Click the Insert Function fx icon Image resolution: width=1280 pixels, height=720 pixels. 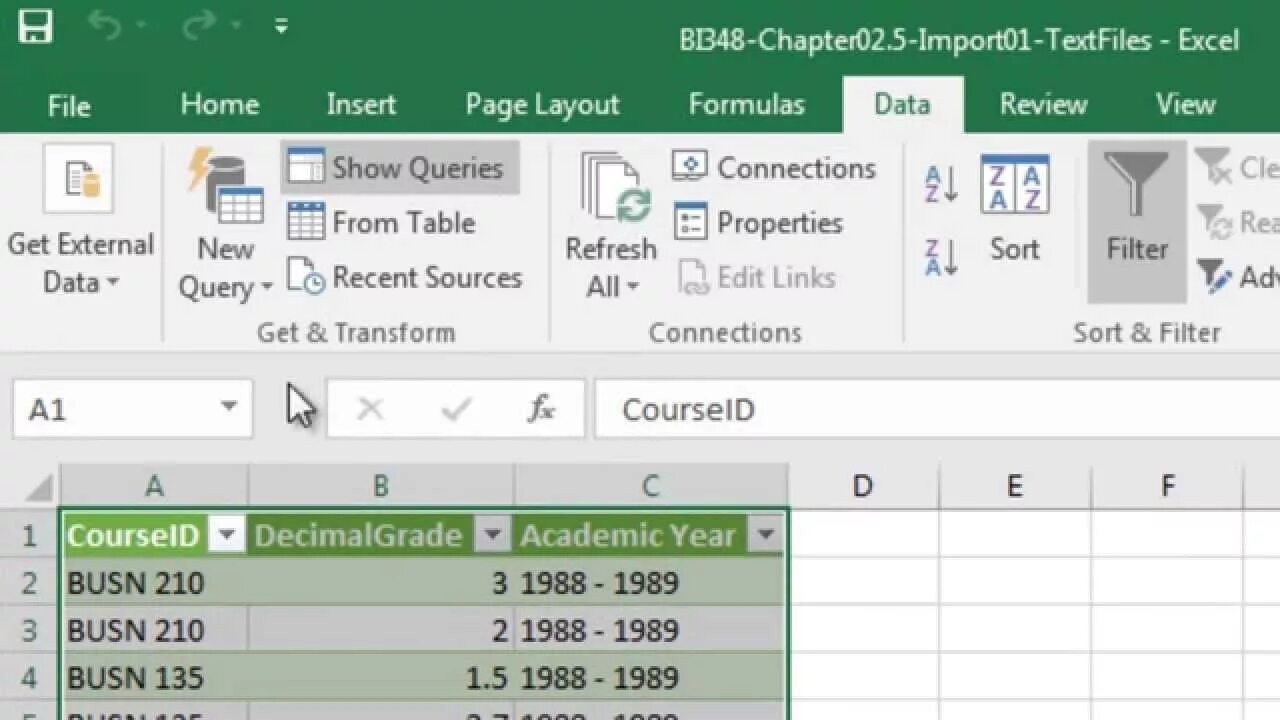pos(541,409)
